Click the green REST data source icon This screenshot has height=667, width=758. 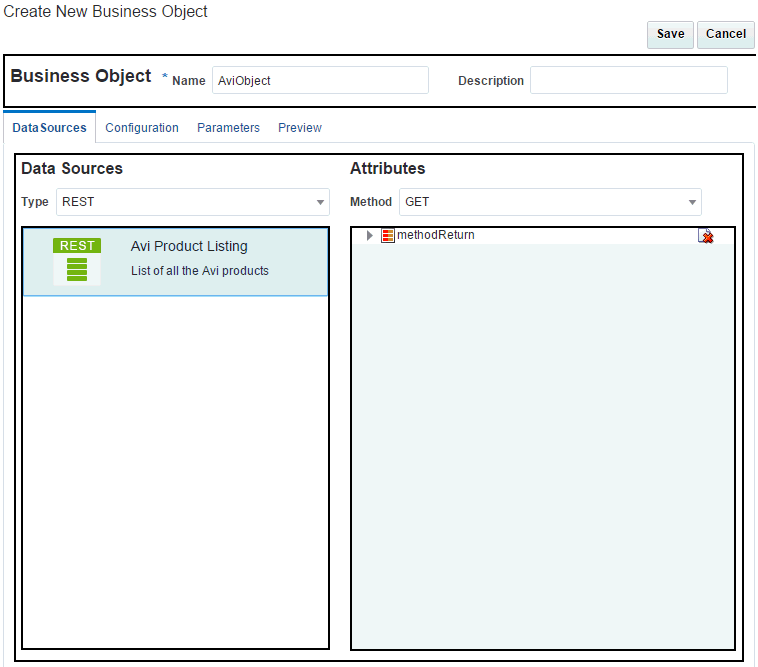click(77, 261)
